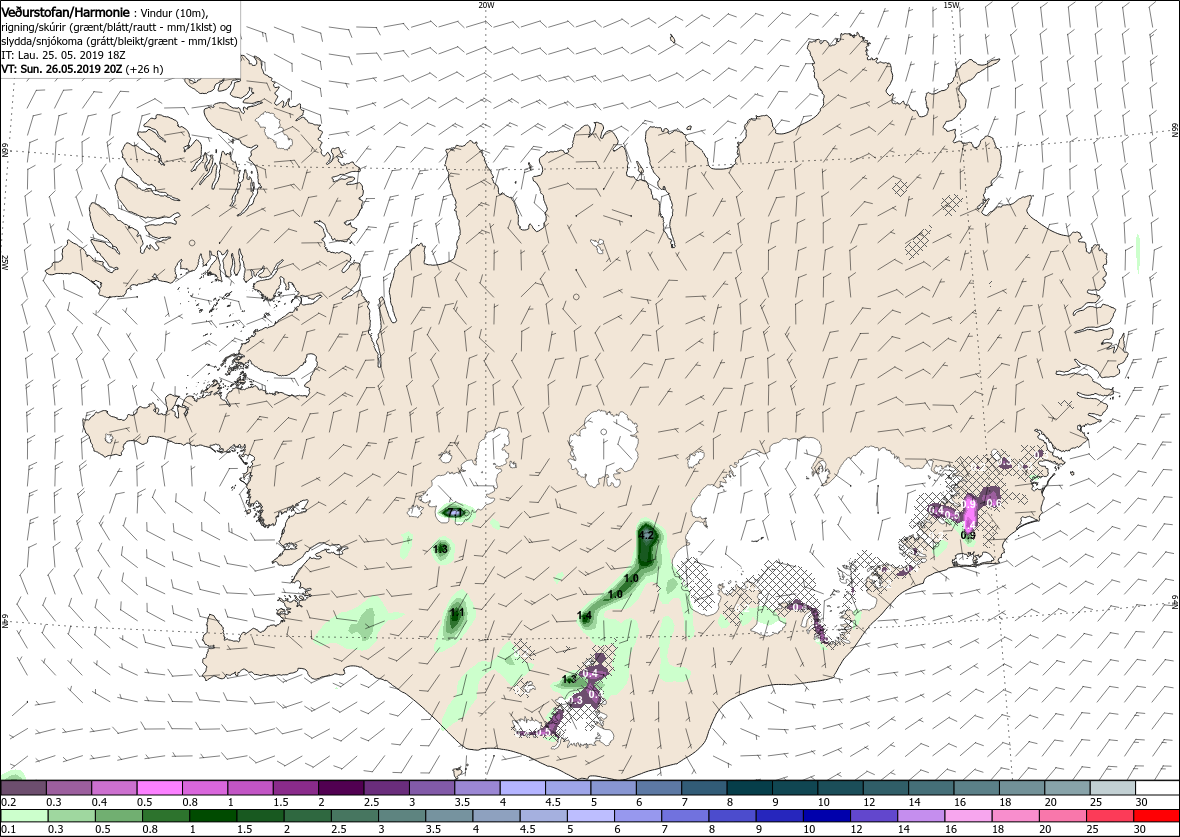
Task: Select the 10 swatch in upper legend row
Action: point(839,788)
